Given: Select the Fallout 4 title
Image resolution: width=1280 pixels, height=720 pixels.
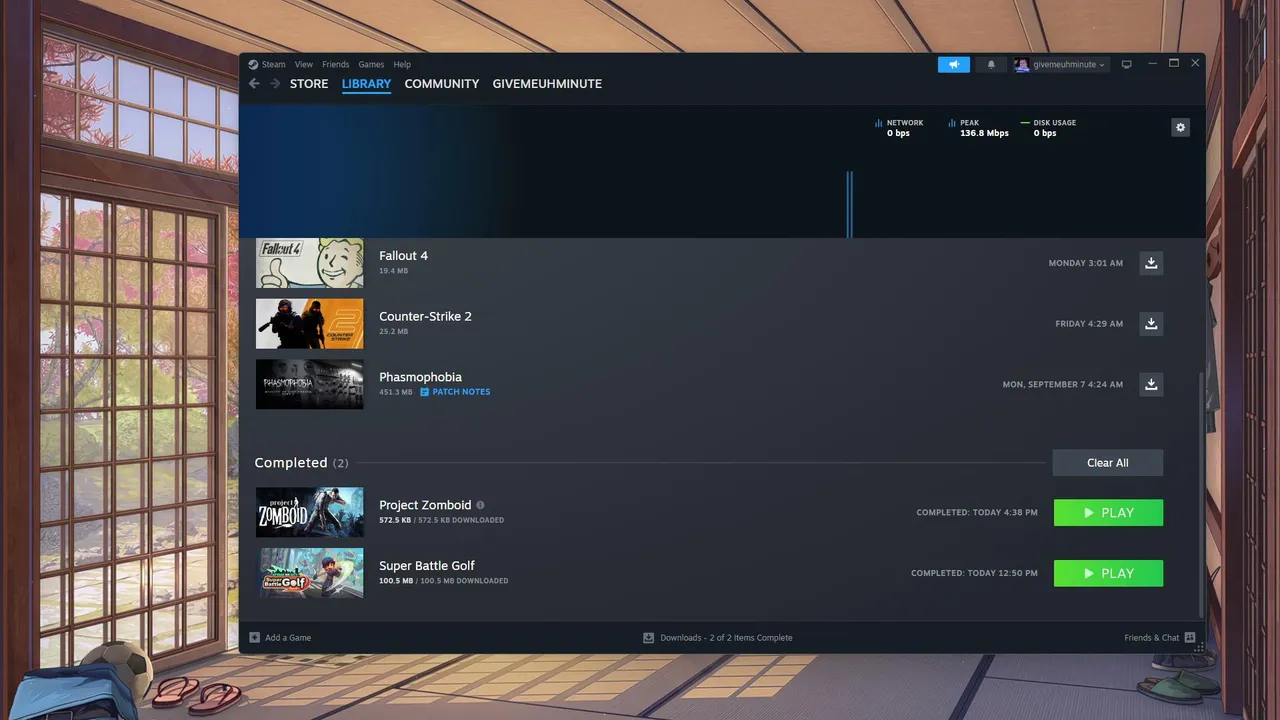Looking at the screenshot, I should [403, 256].
